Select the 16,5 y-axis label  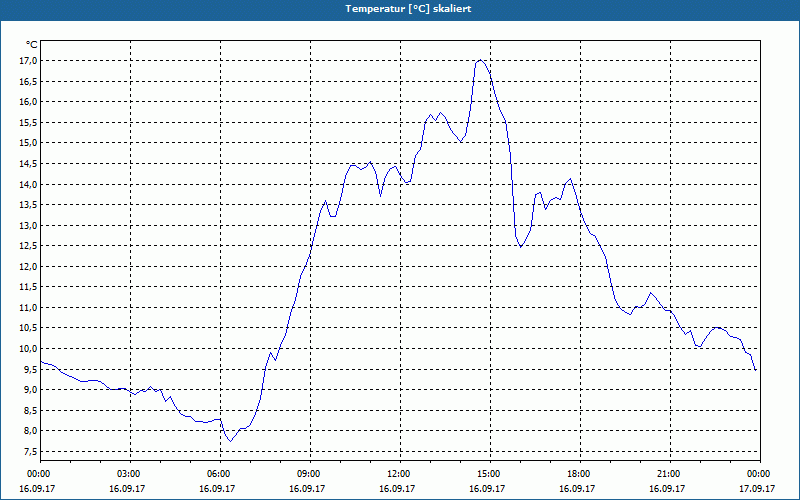tap(29, 81)
